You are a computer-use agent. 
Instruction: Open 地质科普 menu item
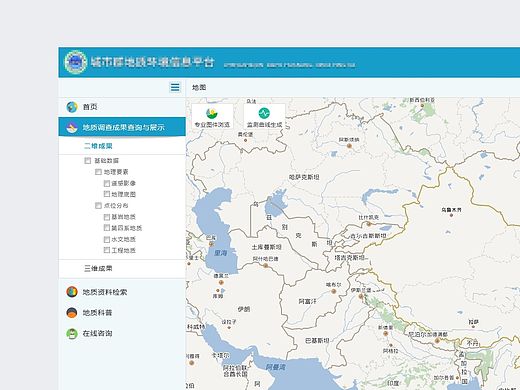[x=122, y=313]
